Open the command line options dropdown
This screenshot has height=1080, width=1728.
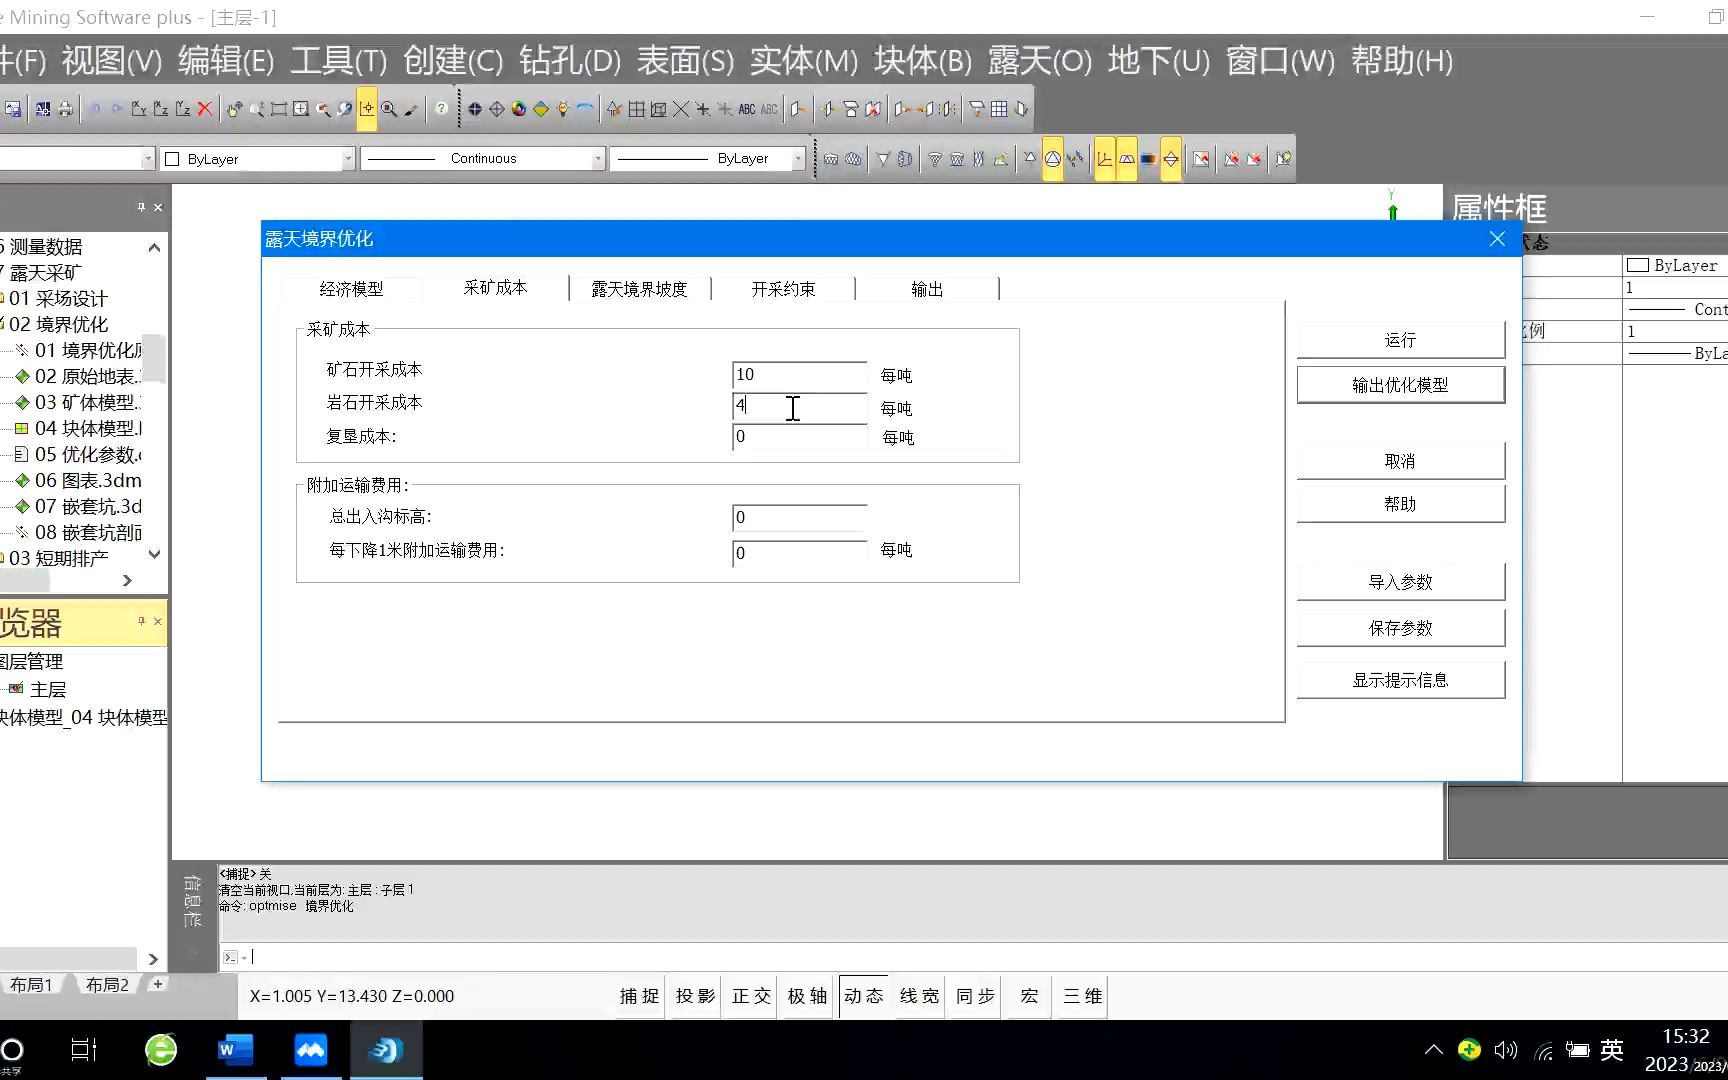pos(245,958)
